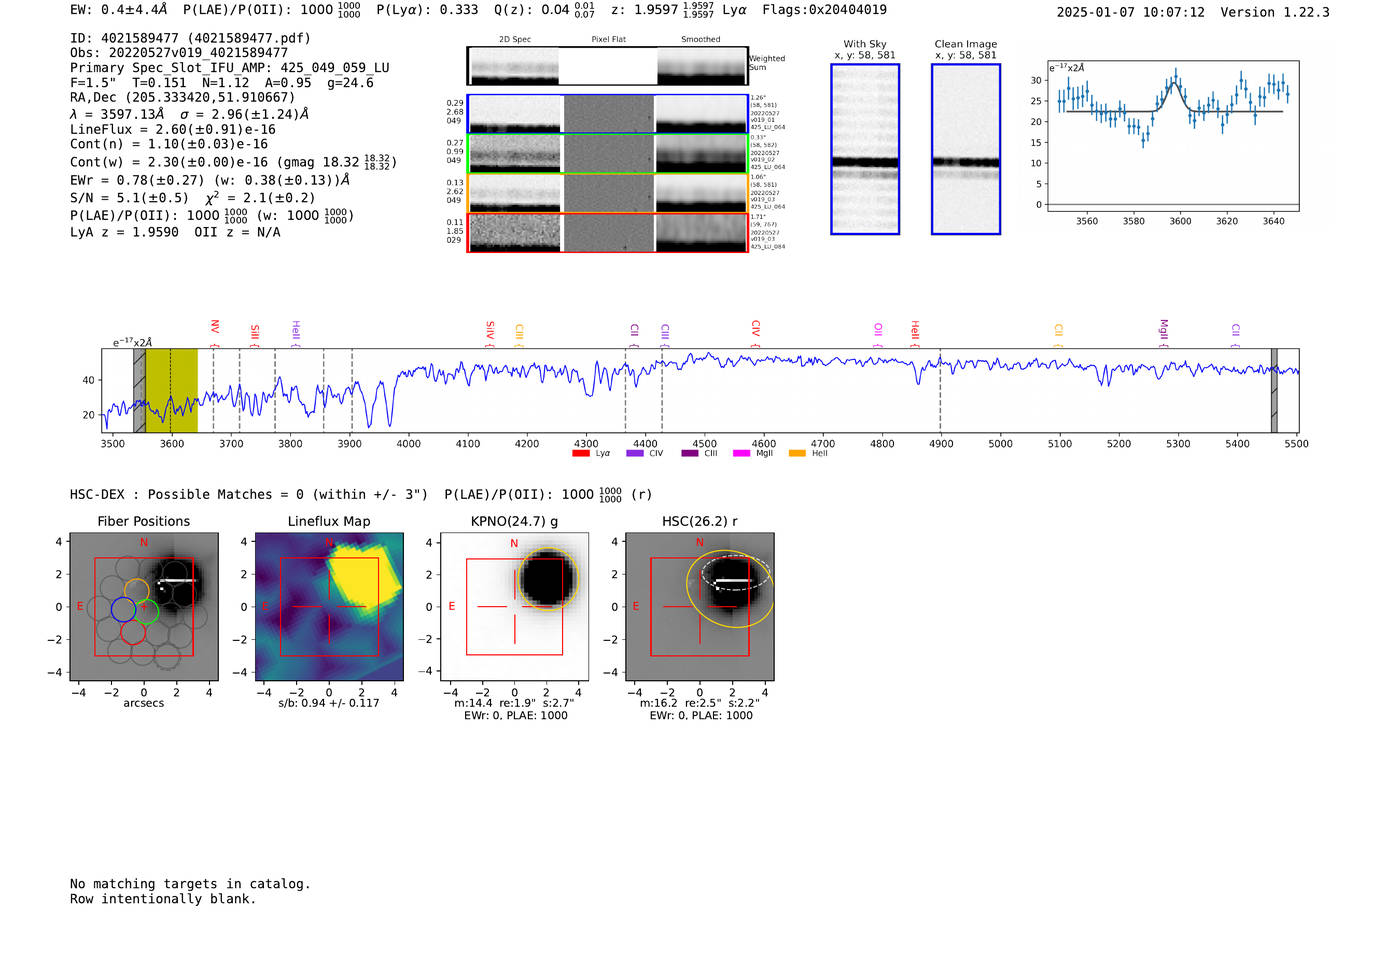Click the red SiIV line label

[x=490, y=331]
